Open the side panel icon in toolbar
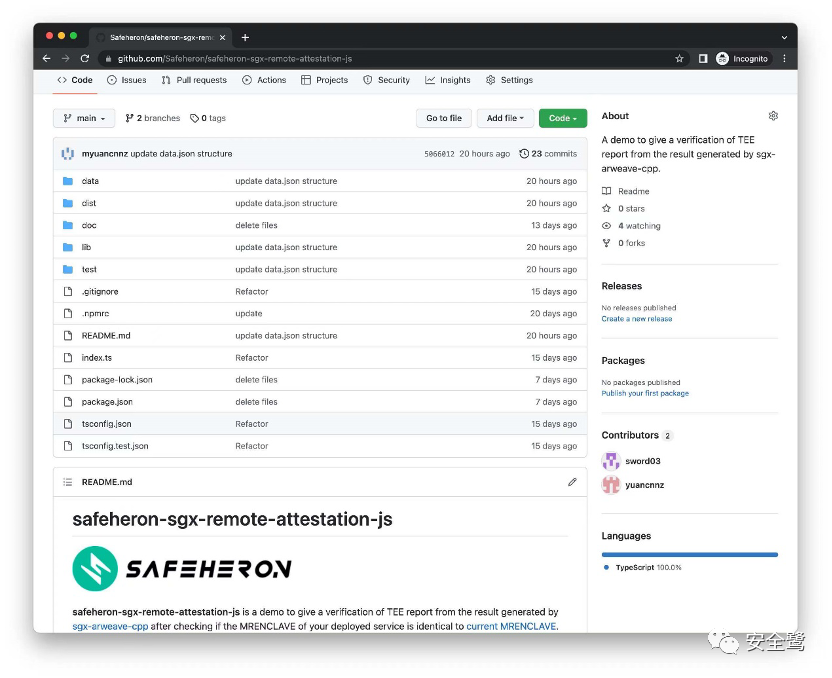The height and width of the screenshot is (678, 832). (x=703, y=58)
